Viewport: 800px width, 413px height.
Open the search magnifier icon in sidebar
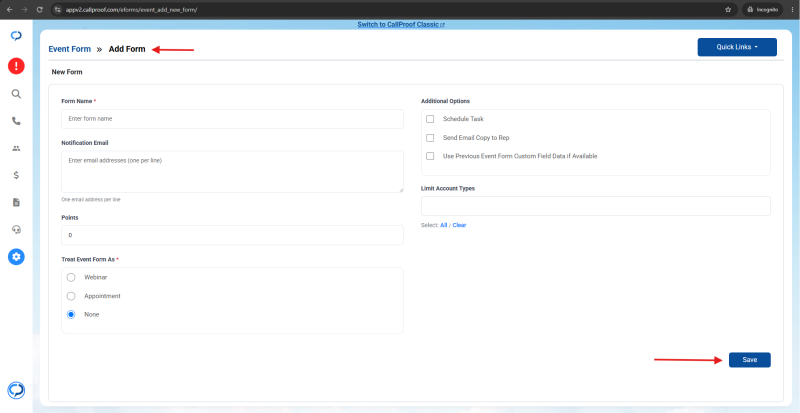(16, 94)
